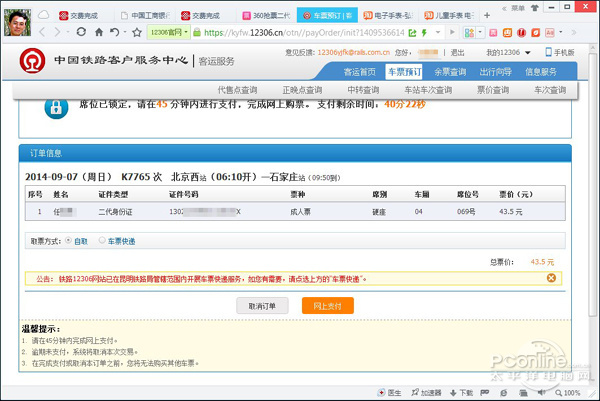Click 中转查询 submenu item
The width and height of the screenshot is (600, 401).
[x=363, y=90]
